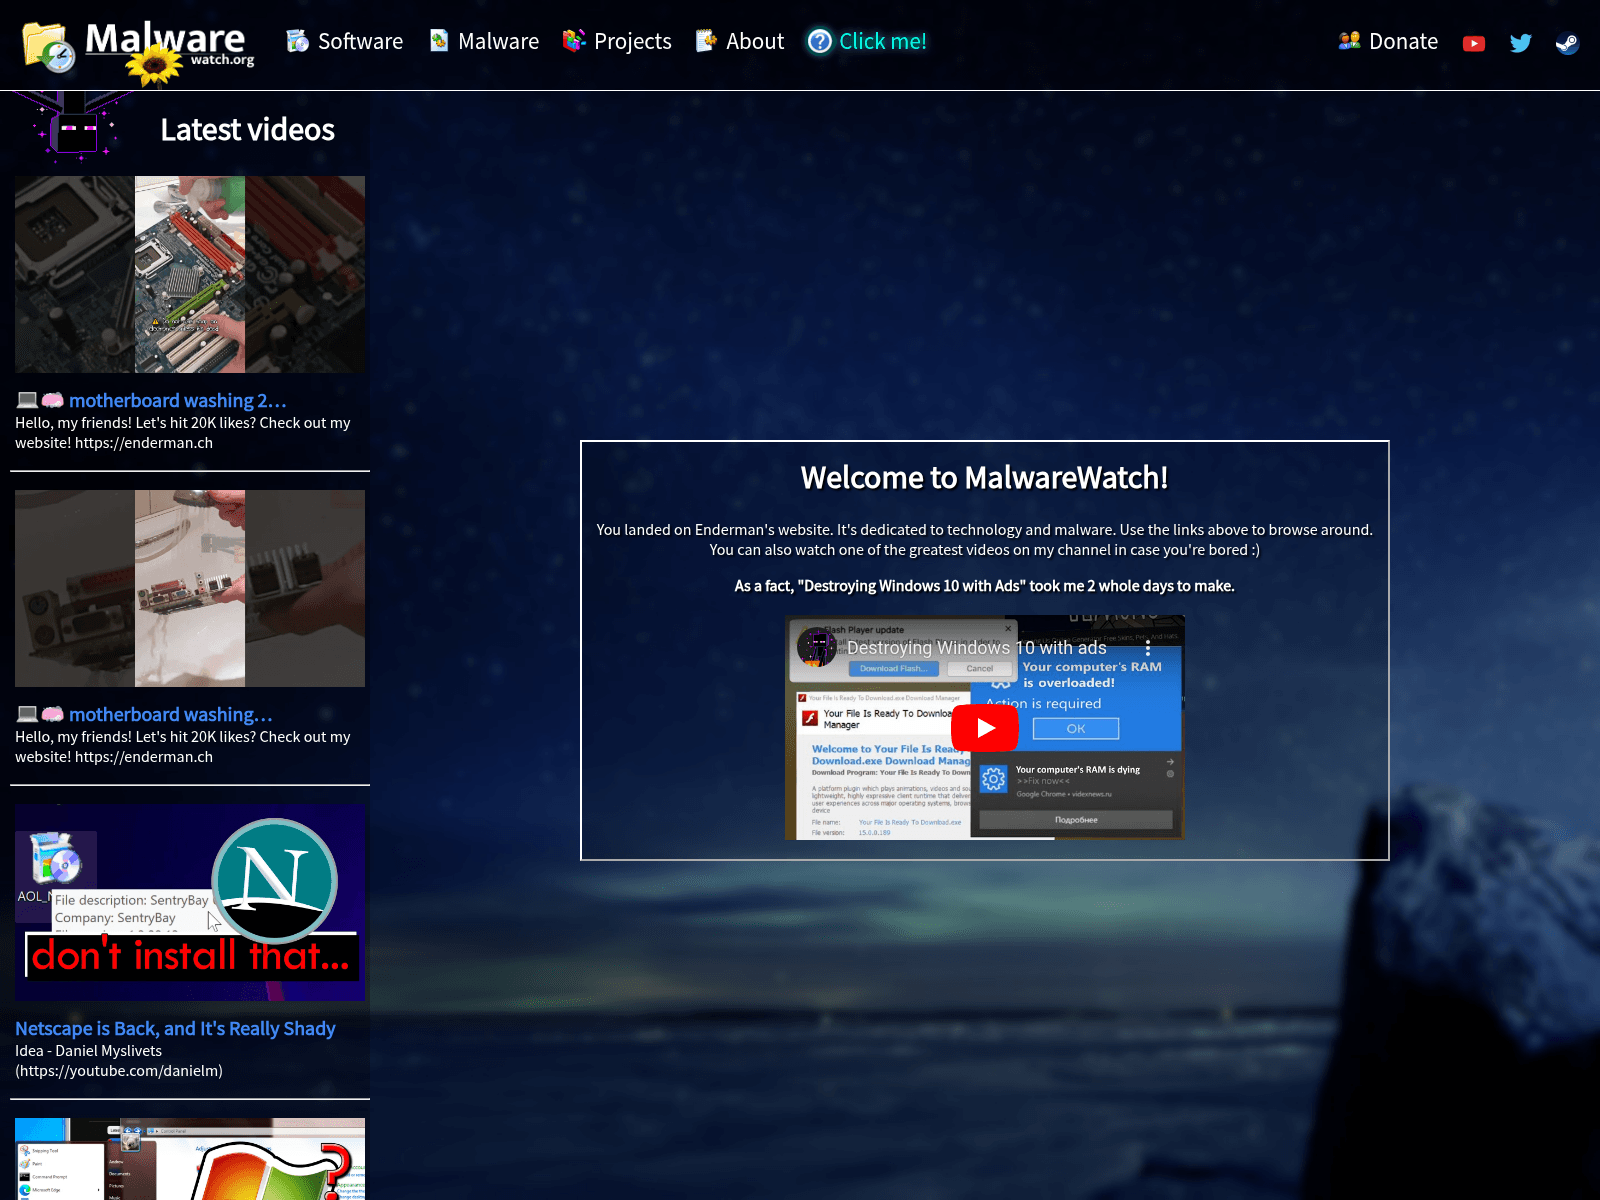Viewport: 1600px width, 1200px height.
Task: Click the Software nav icon
Action: [x=297, y=41]
